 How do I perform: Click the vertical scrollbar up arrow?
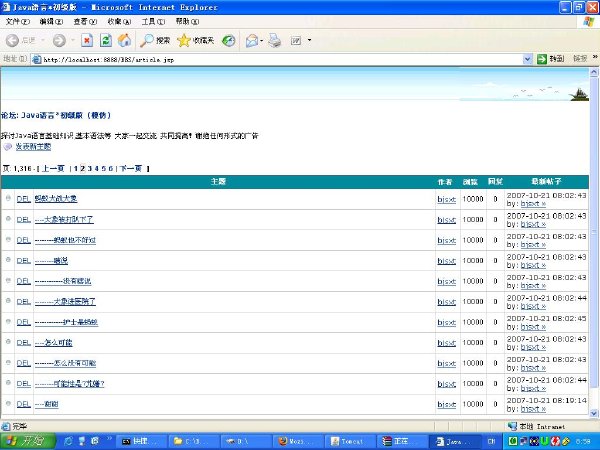[594, 72]
